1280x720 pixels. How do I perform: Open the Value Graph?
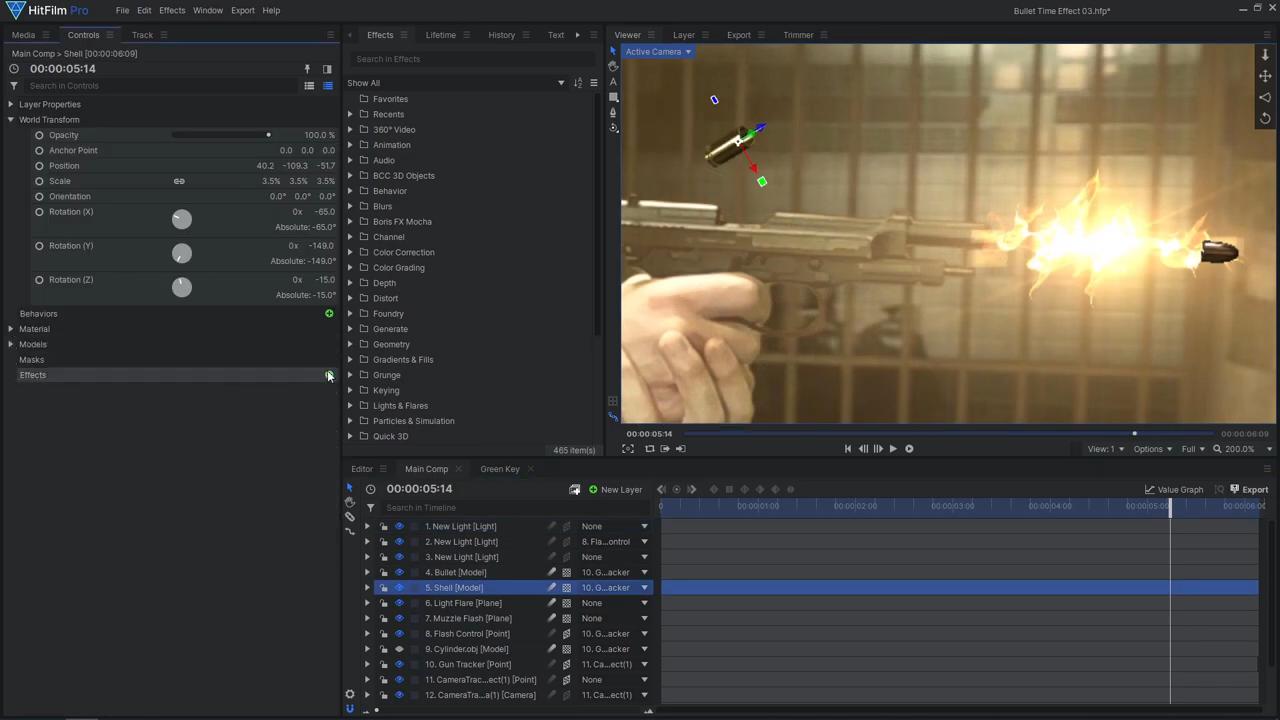coord(1174,490)
